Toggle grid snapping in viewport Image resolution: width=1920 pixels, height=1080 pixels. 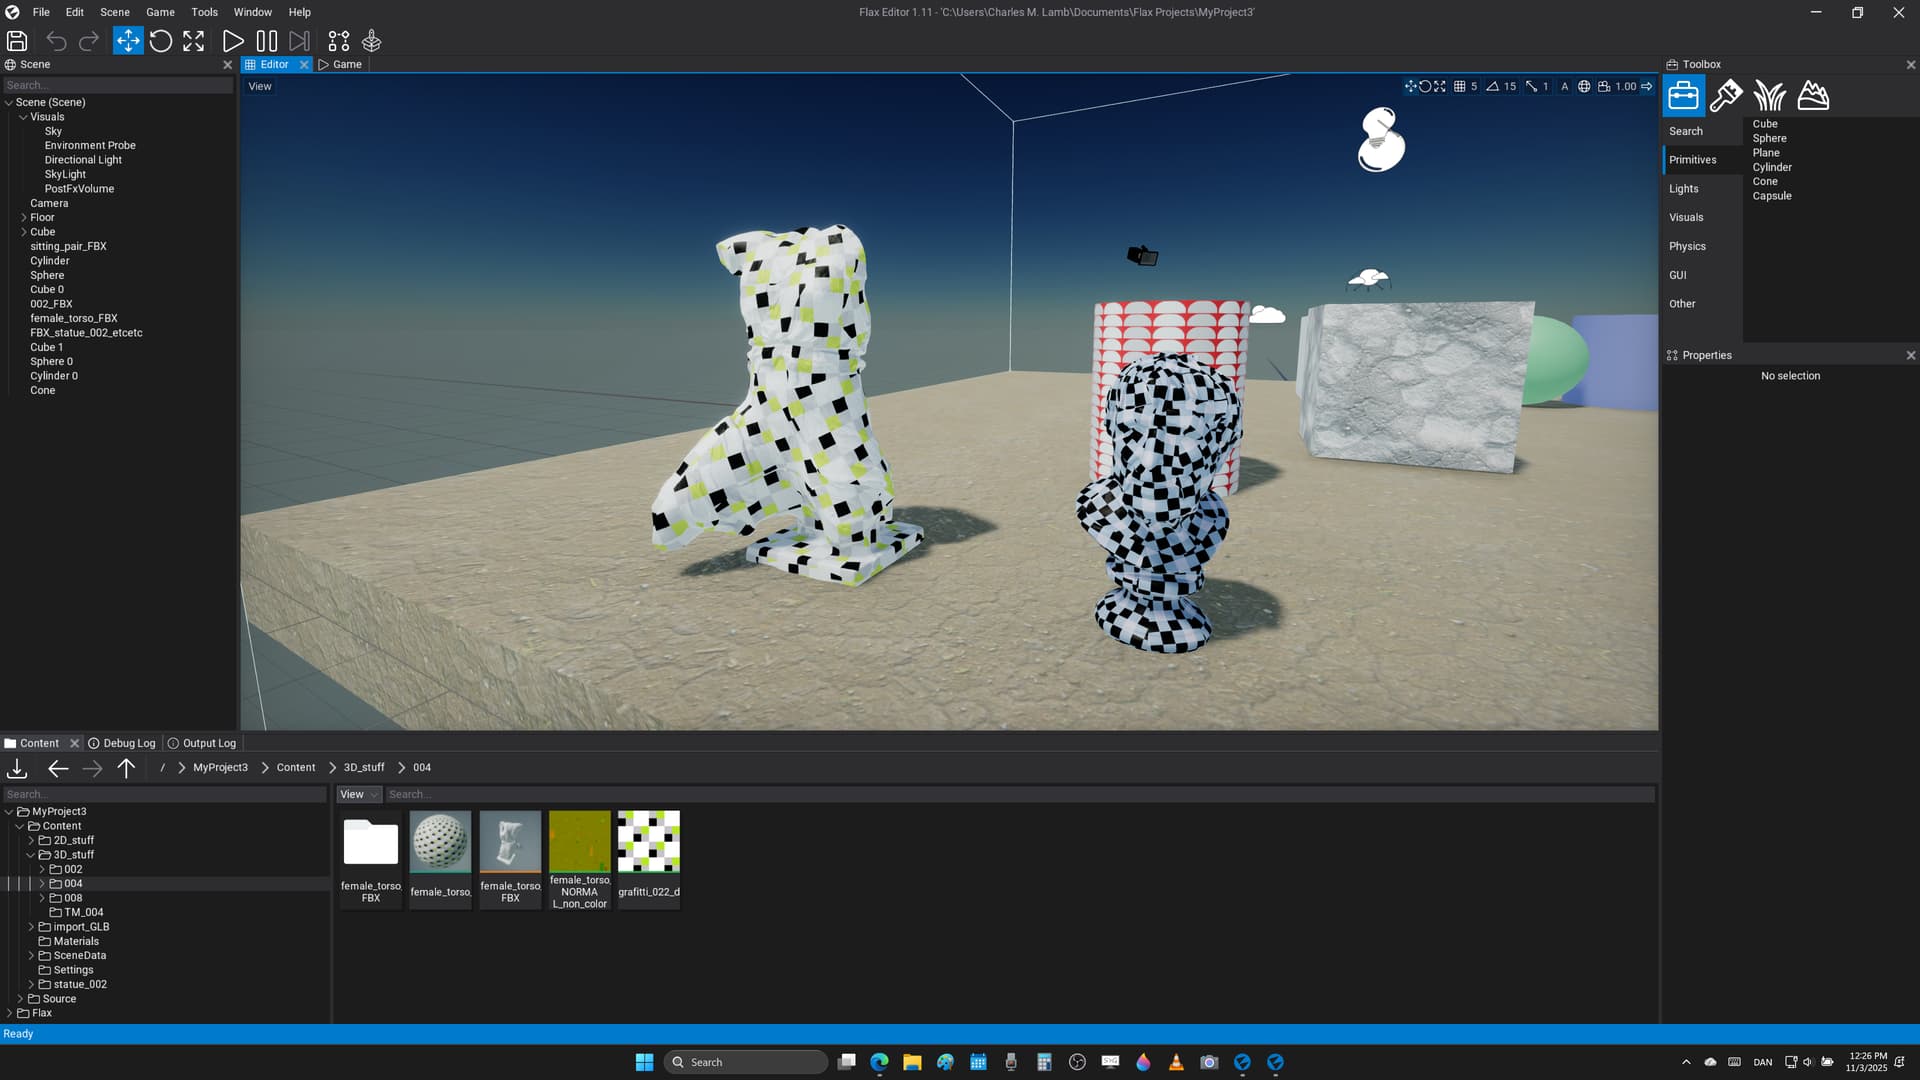[1460, 87]
